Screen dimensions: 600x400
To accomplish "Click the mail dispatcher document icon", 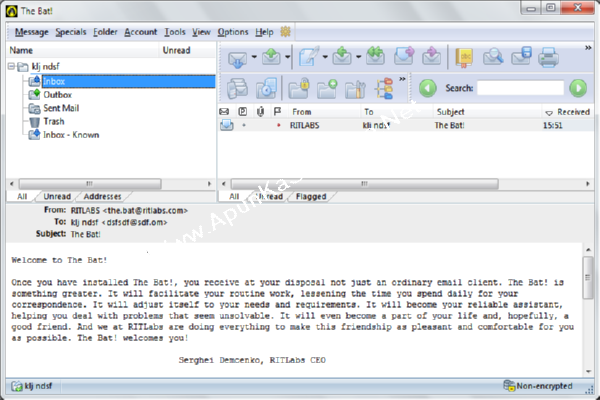I will [x=266, y=88].
